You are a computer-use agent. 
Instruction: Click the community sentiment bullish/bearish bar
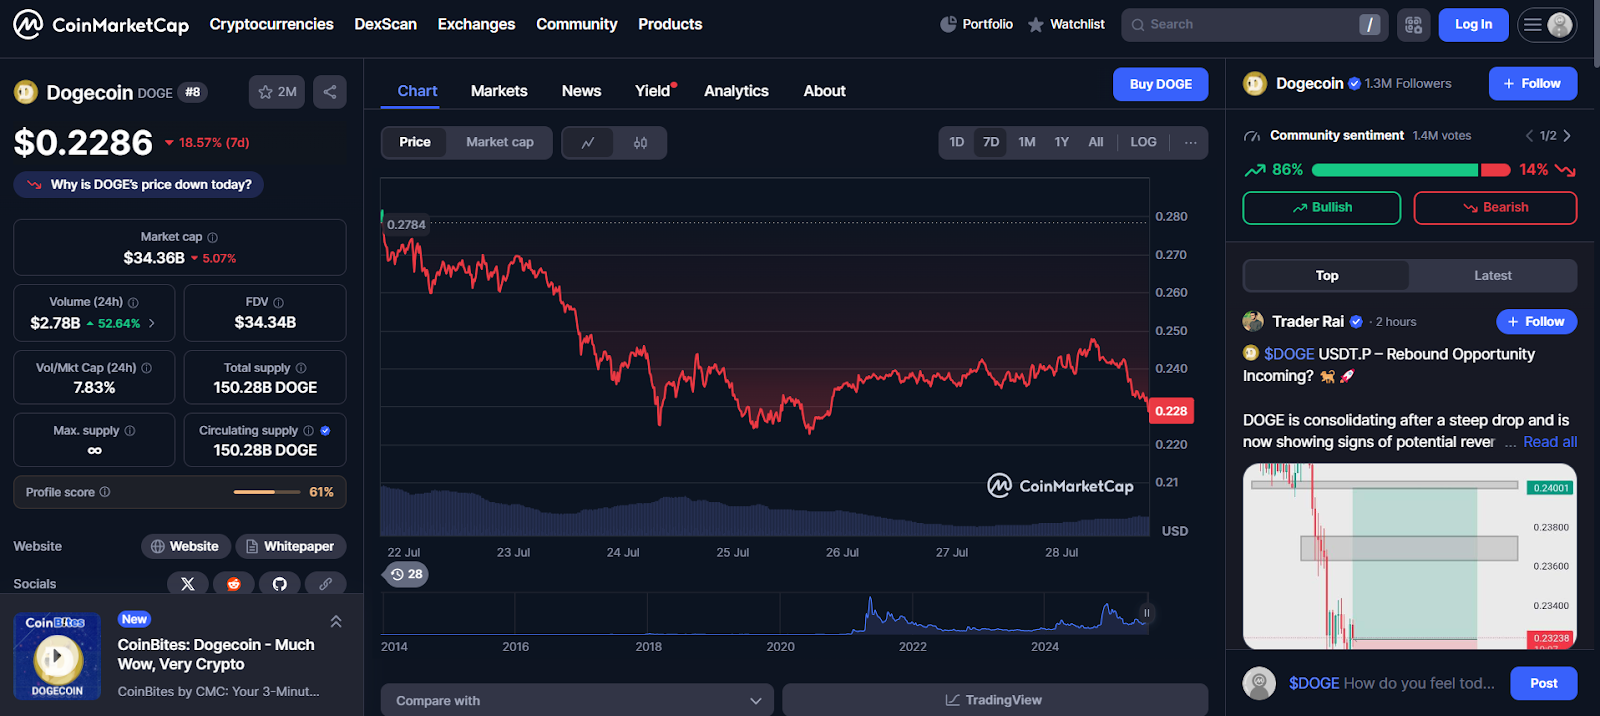pos(1411,170)
